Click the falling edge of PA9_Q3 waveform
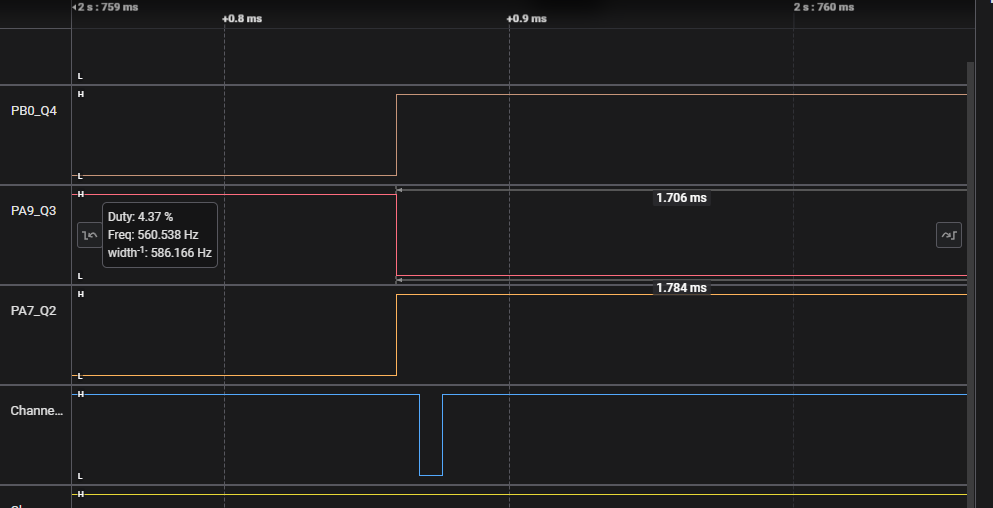993x508 pixels. (397, 235)
